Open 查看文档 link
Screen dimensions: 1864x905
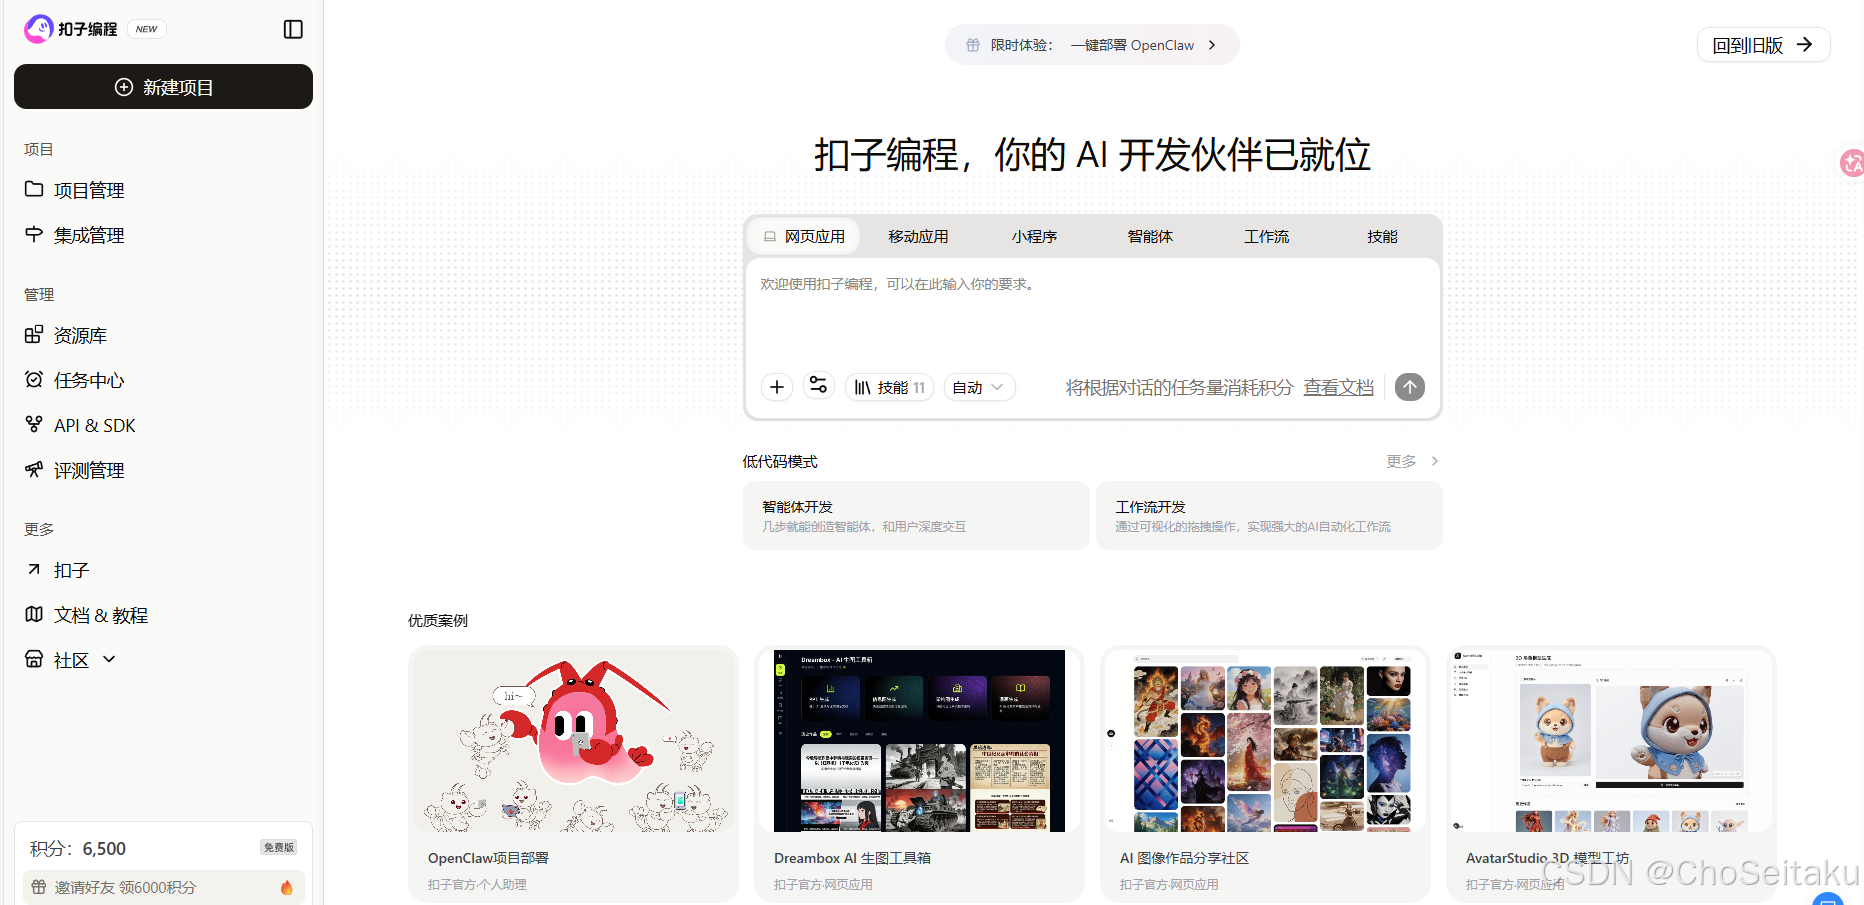[x=1338, y=387]
